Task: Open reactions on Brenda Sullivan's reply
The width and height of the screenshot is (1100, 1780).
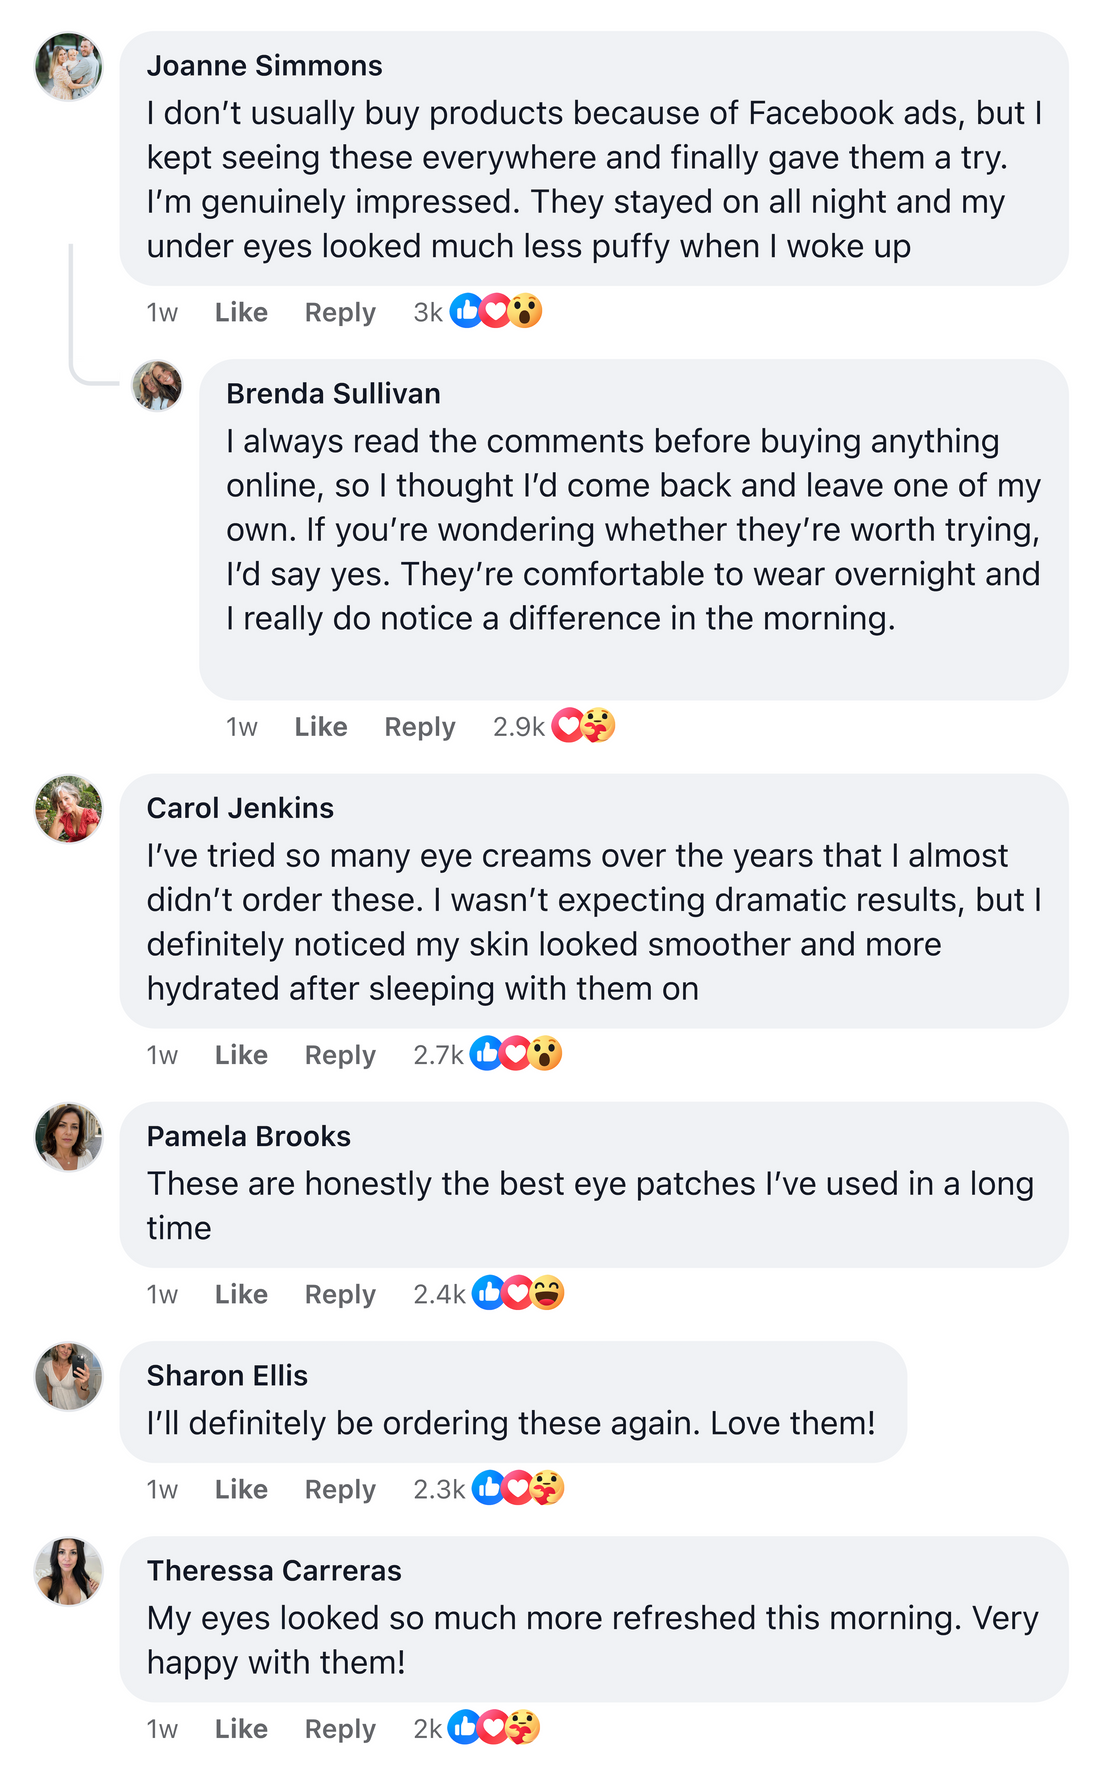Action: point(583,726)
